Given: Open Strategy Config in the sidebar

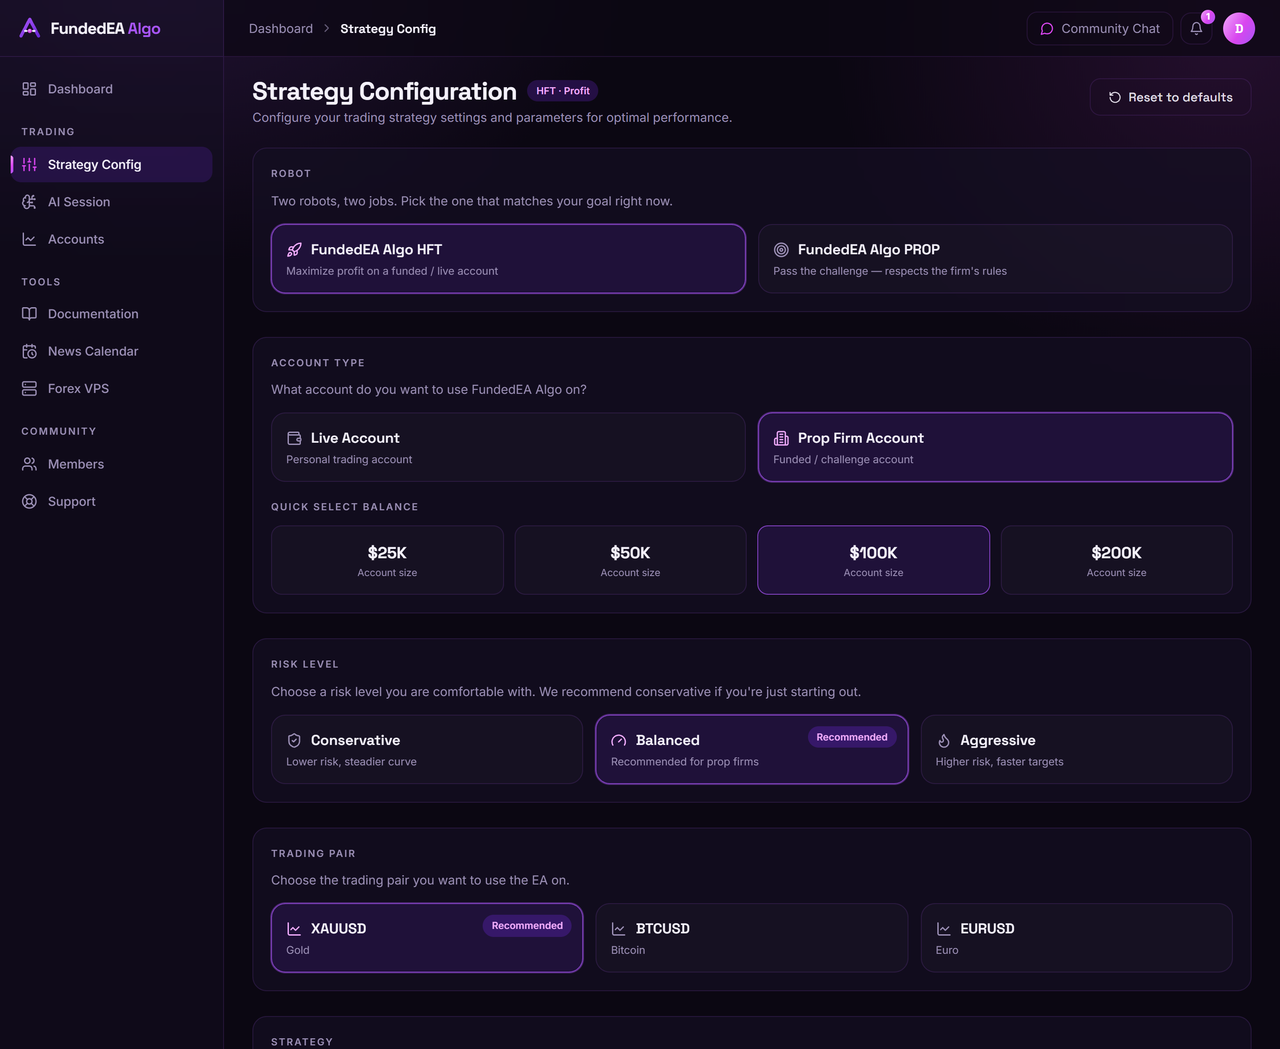Looking at the screenshot, I should pos(112,165).
